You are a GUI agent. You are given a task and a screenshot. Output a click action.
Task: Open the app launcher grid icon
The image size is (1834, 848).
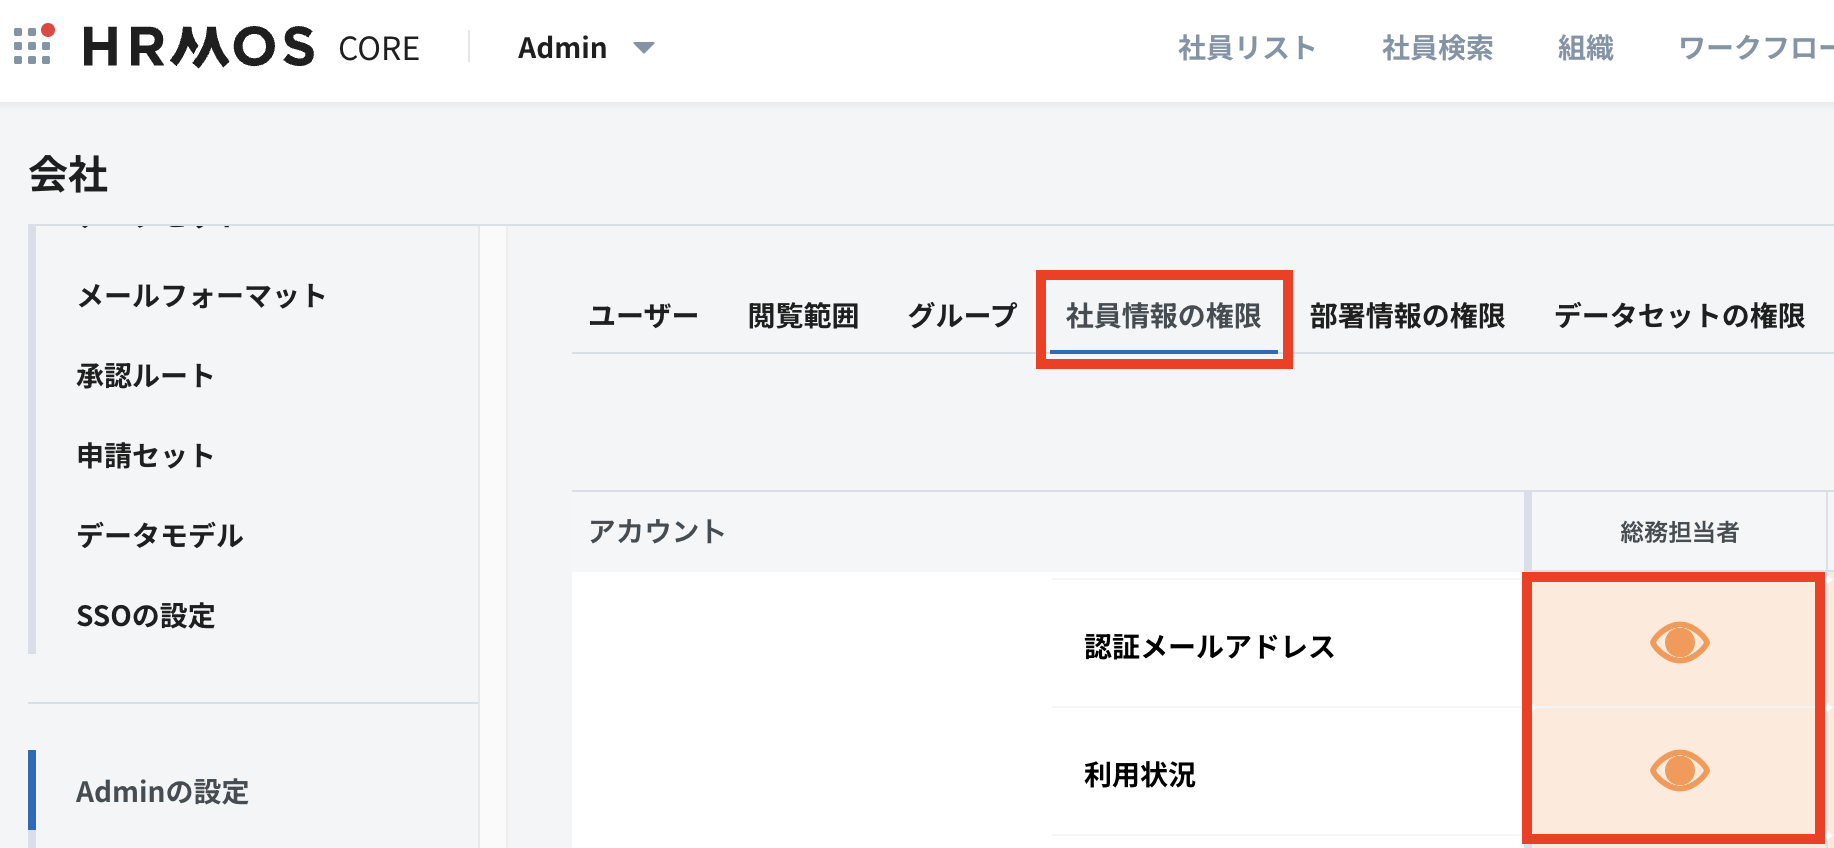pos(32,46)
